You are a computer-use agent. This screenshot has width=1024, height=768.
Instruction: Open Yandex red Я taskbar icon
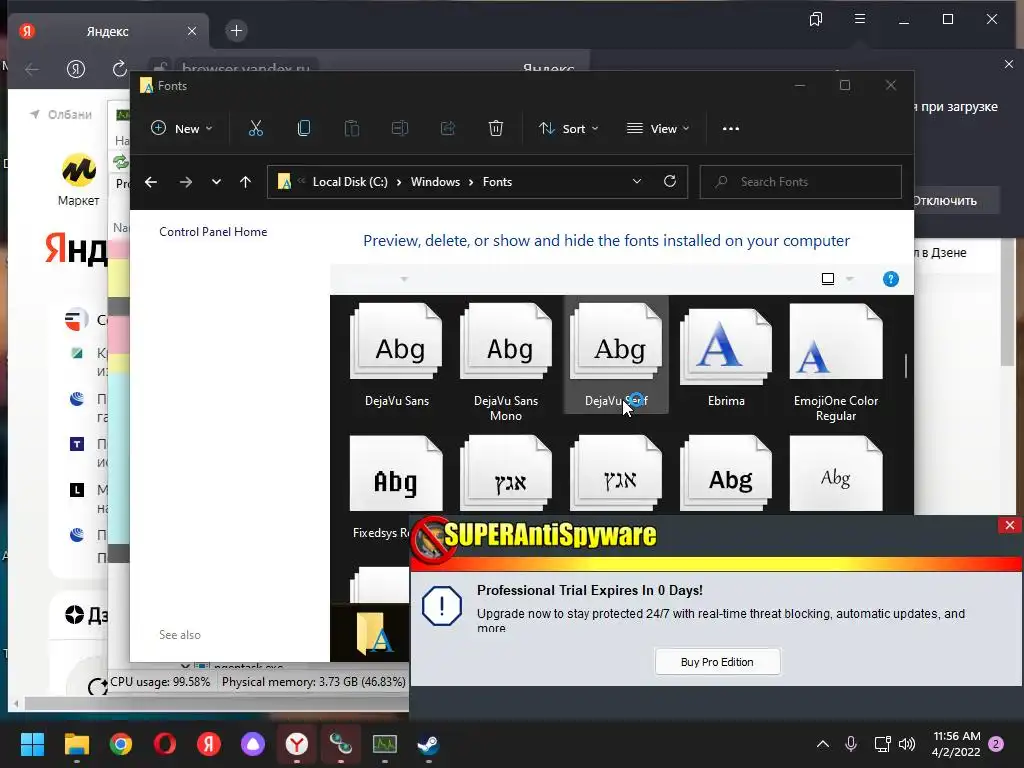[x=209, y=744]
